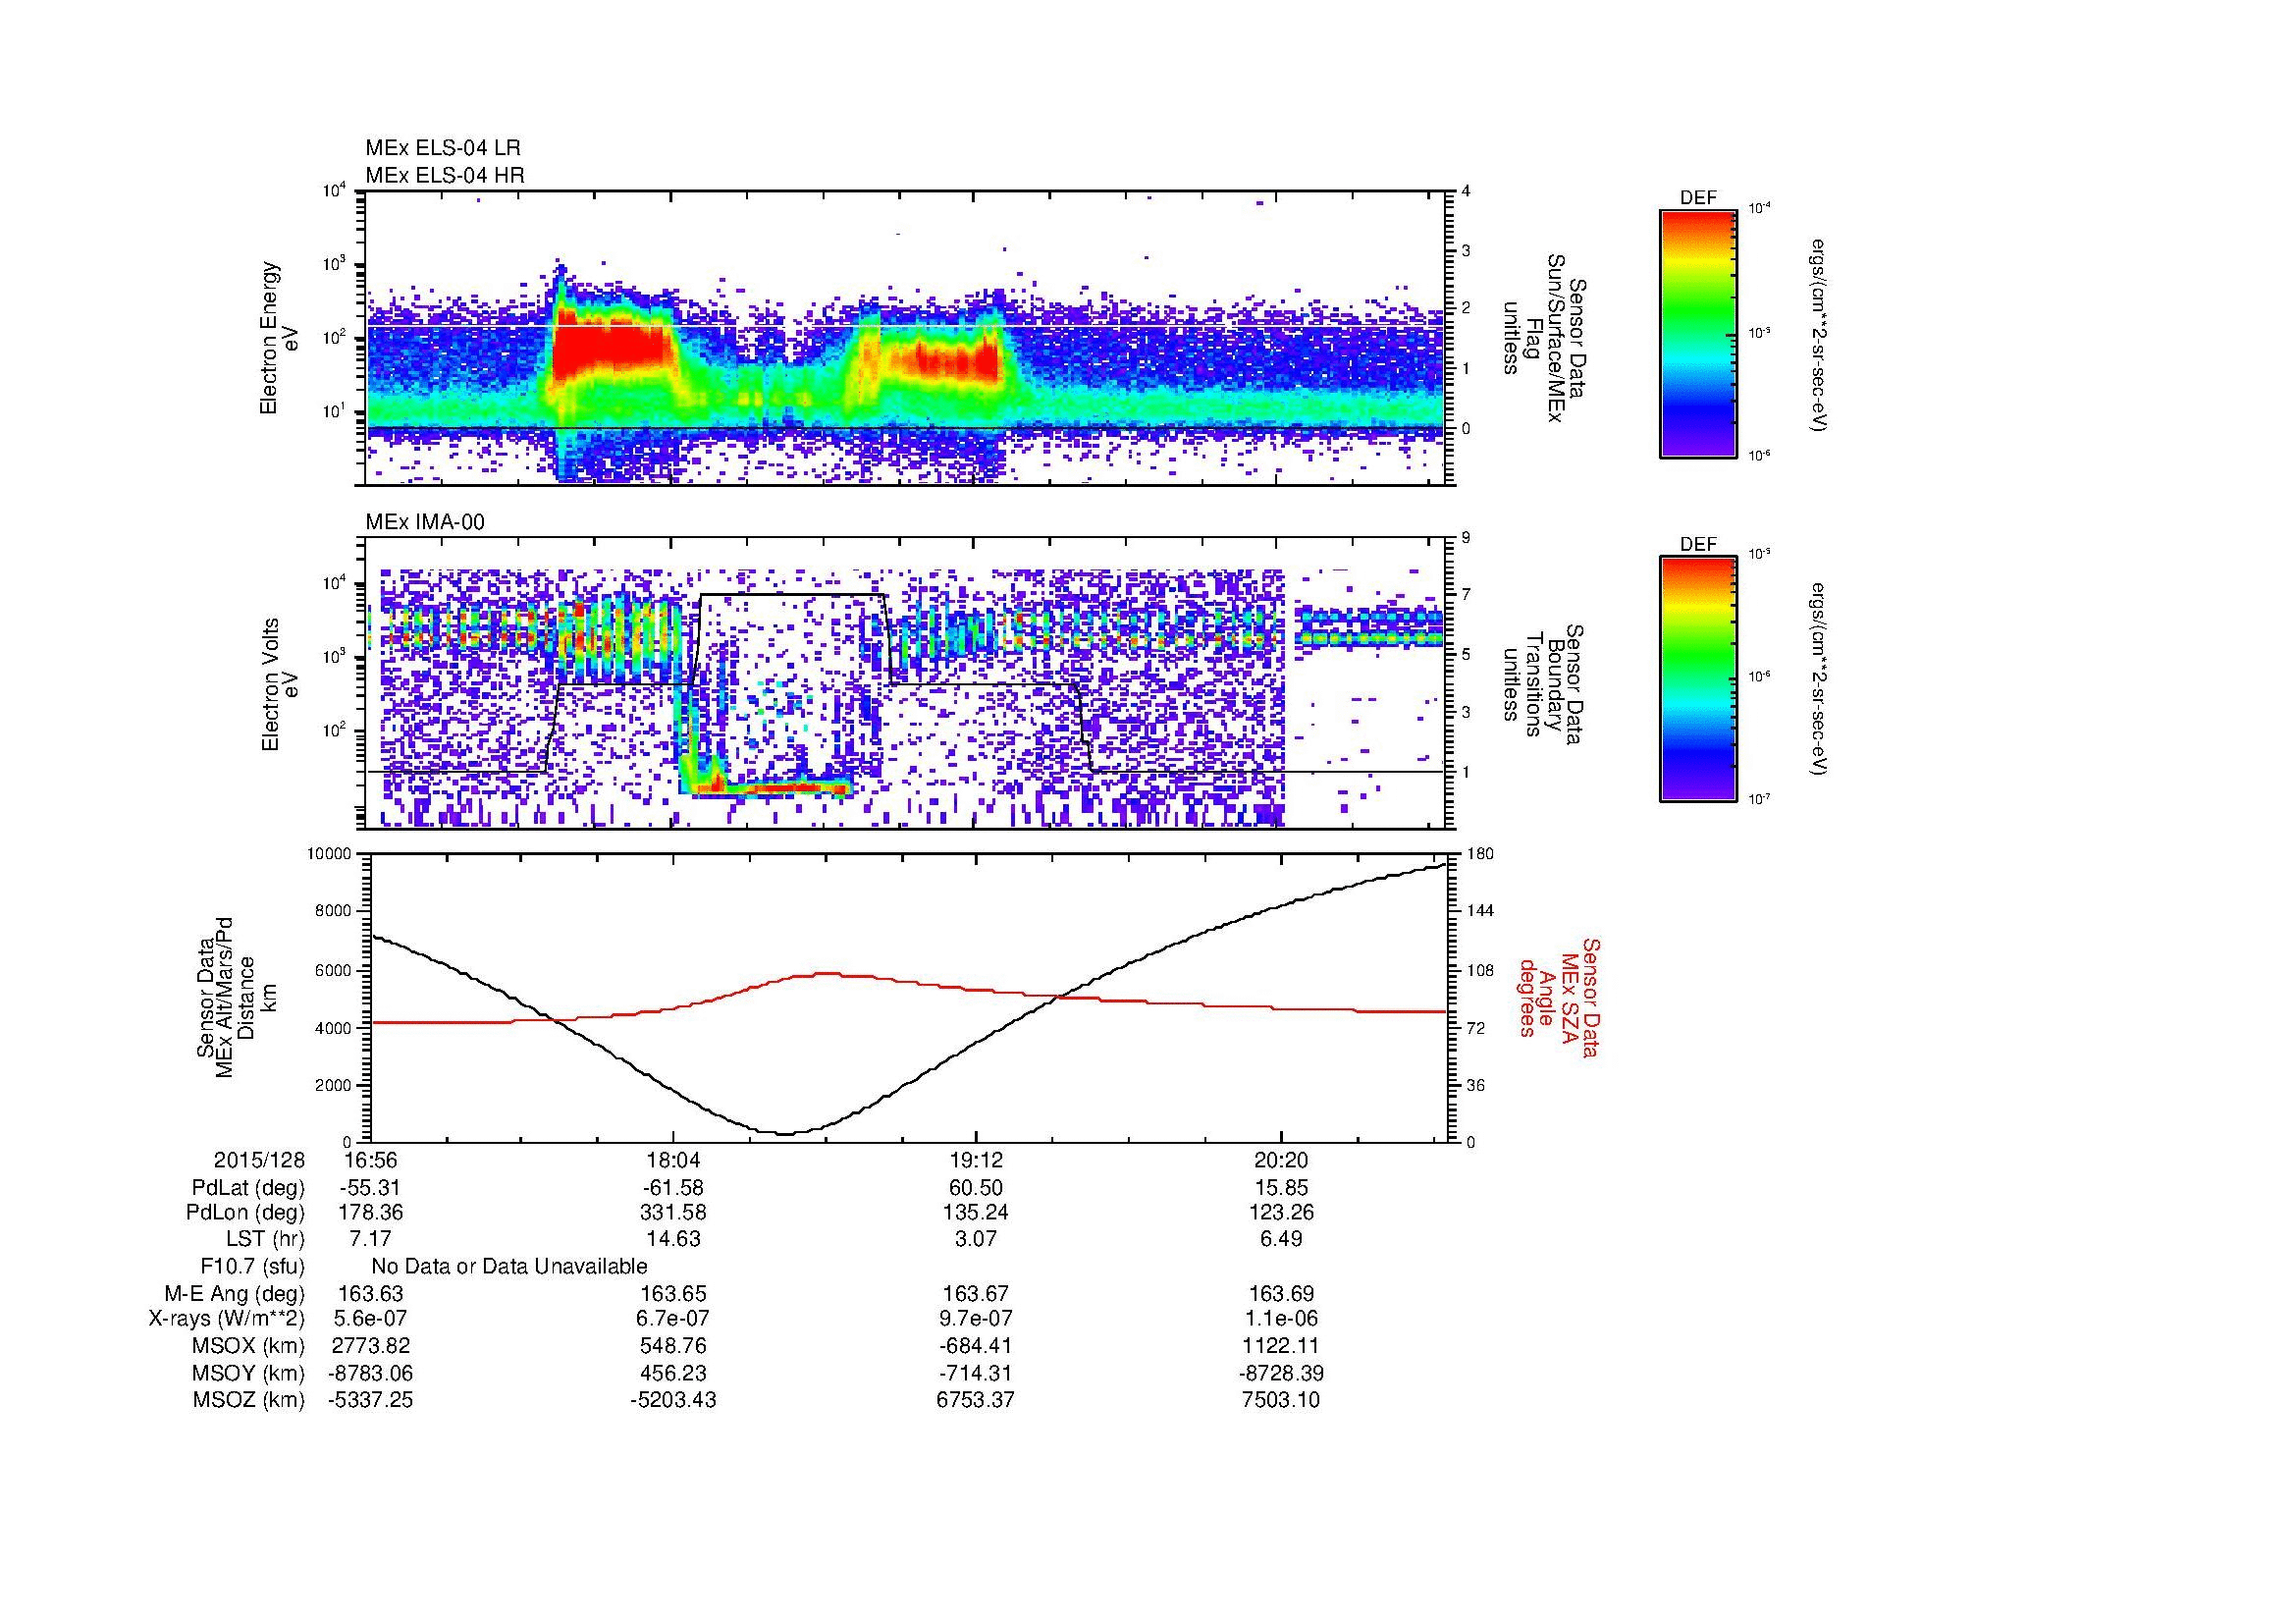Screen dimensions: 2296x1623
Task: Click MSOZ value -5203.43
Action: tap(674, 1400)
